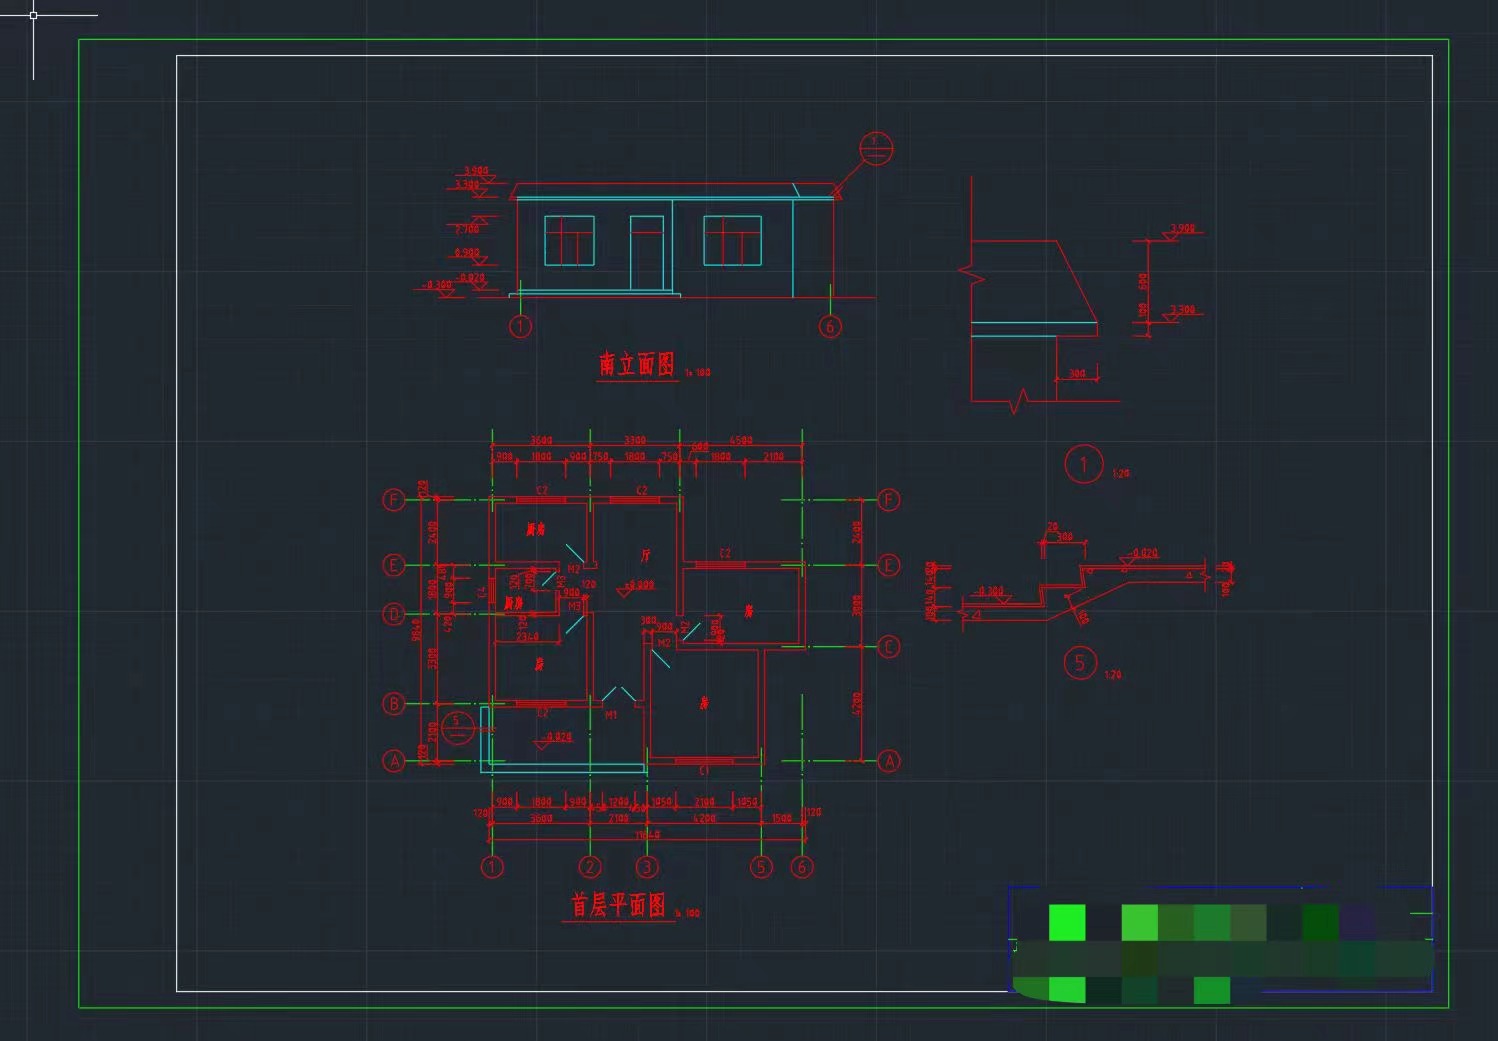Click axis bubble A on plan's right side
The image size is (1498, 1041).
coord(889,761)
